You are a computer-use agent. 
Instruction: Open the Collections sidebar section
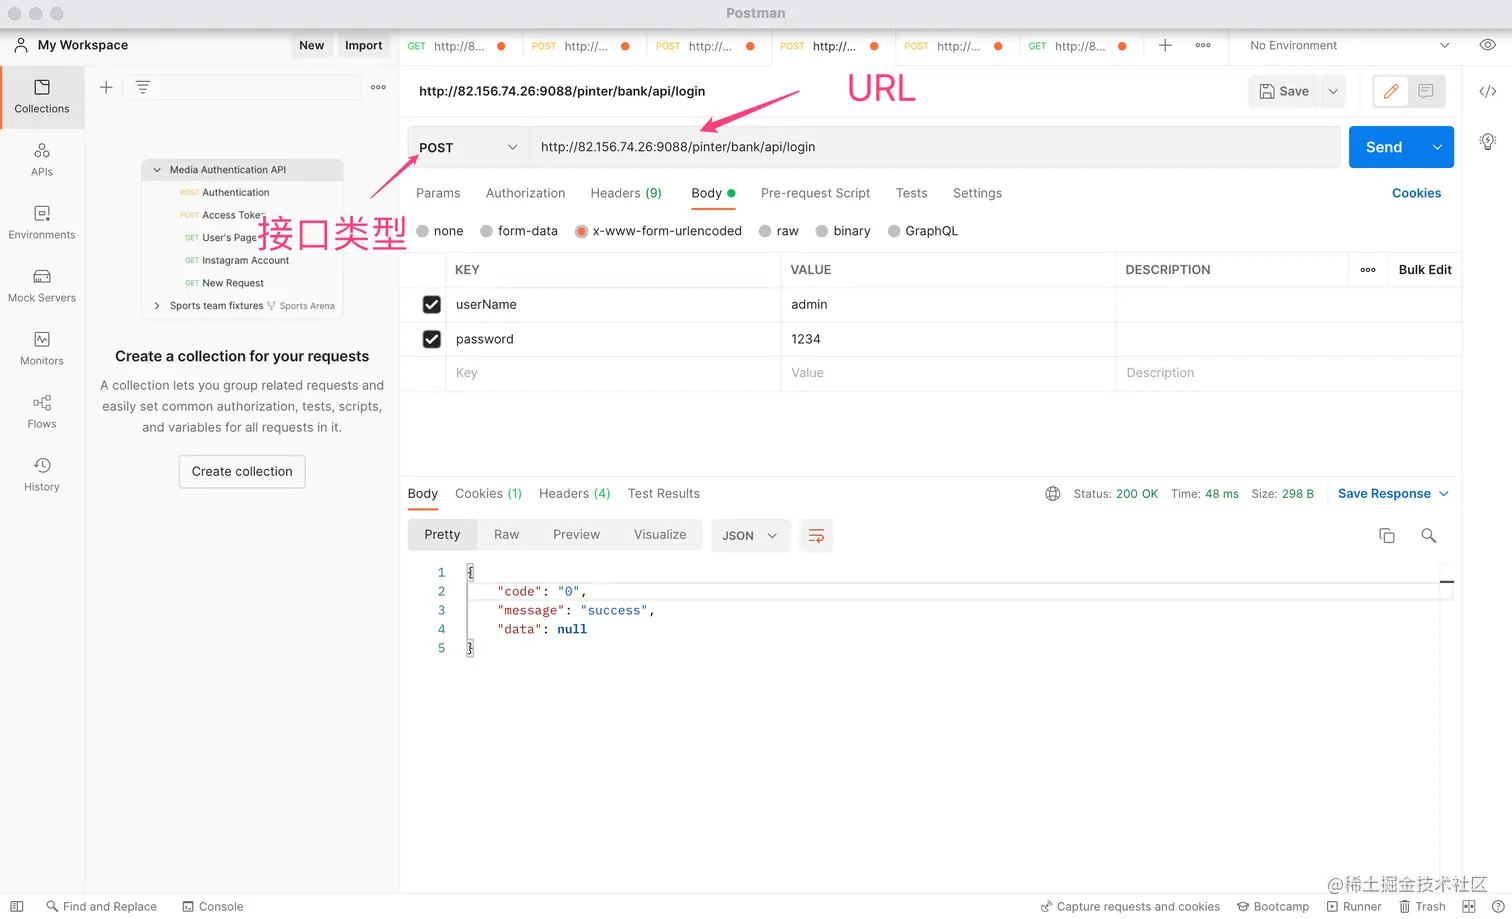[42, 97]
